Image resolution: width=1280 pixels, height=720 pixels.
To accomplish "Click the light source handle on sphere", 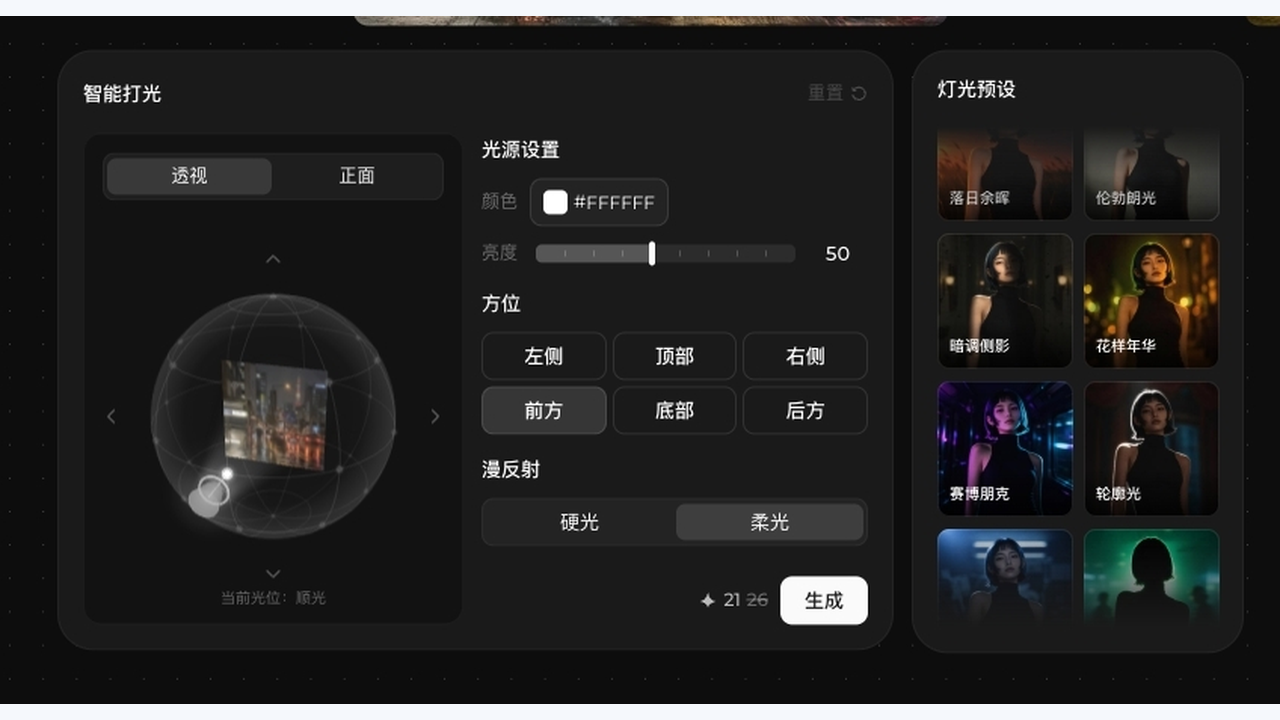I will pyautogui.click(x=212, y=490).
